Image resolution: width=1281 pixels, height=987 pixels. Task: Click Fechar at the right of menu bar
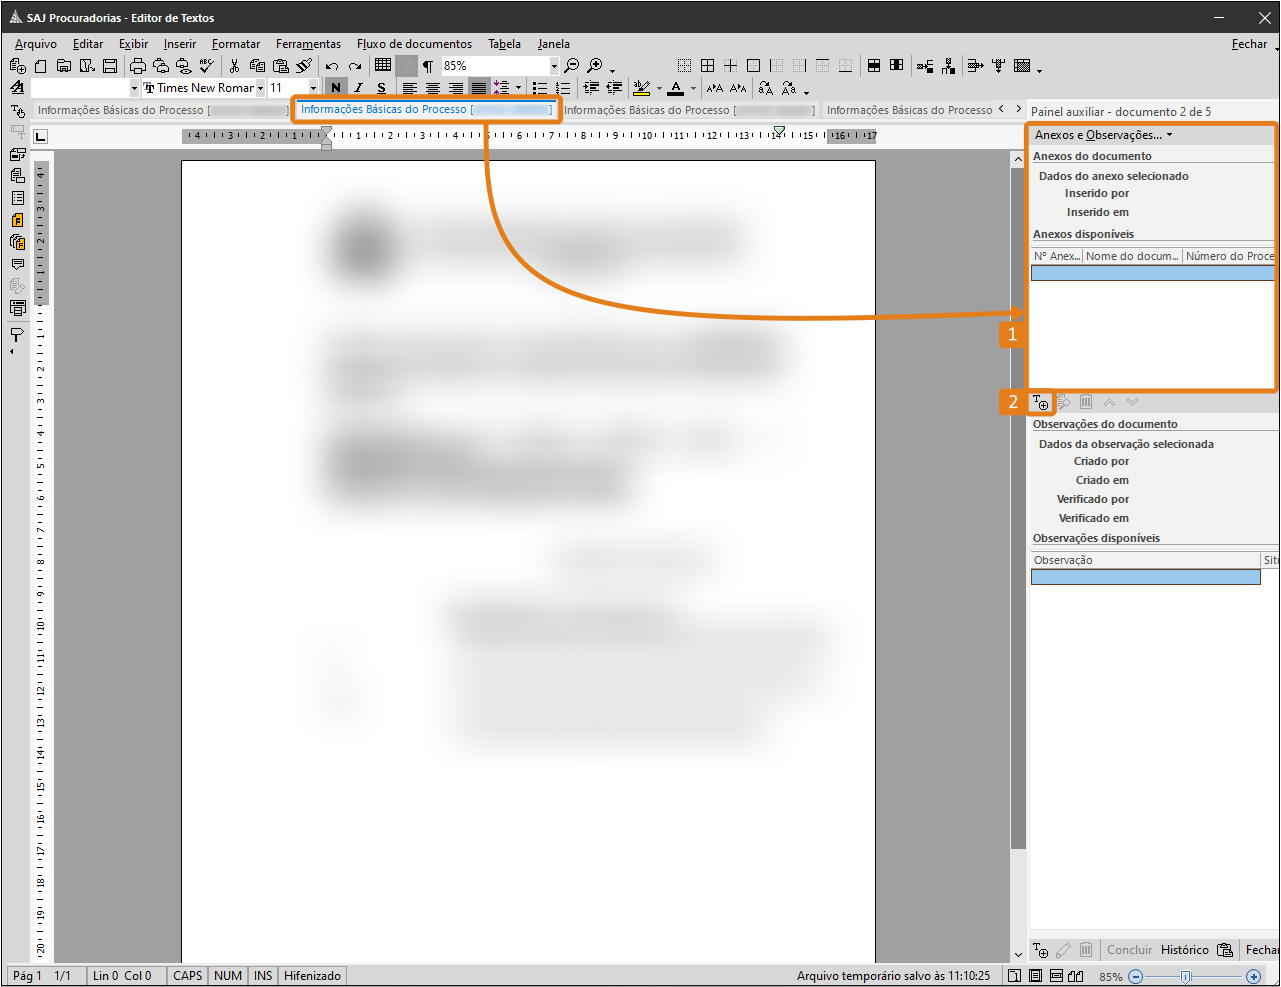pyautogui.click(x=1249, y=44)
